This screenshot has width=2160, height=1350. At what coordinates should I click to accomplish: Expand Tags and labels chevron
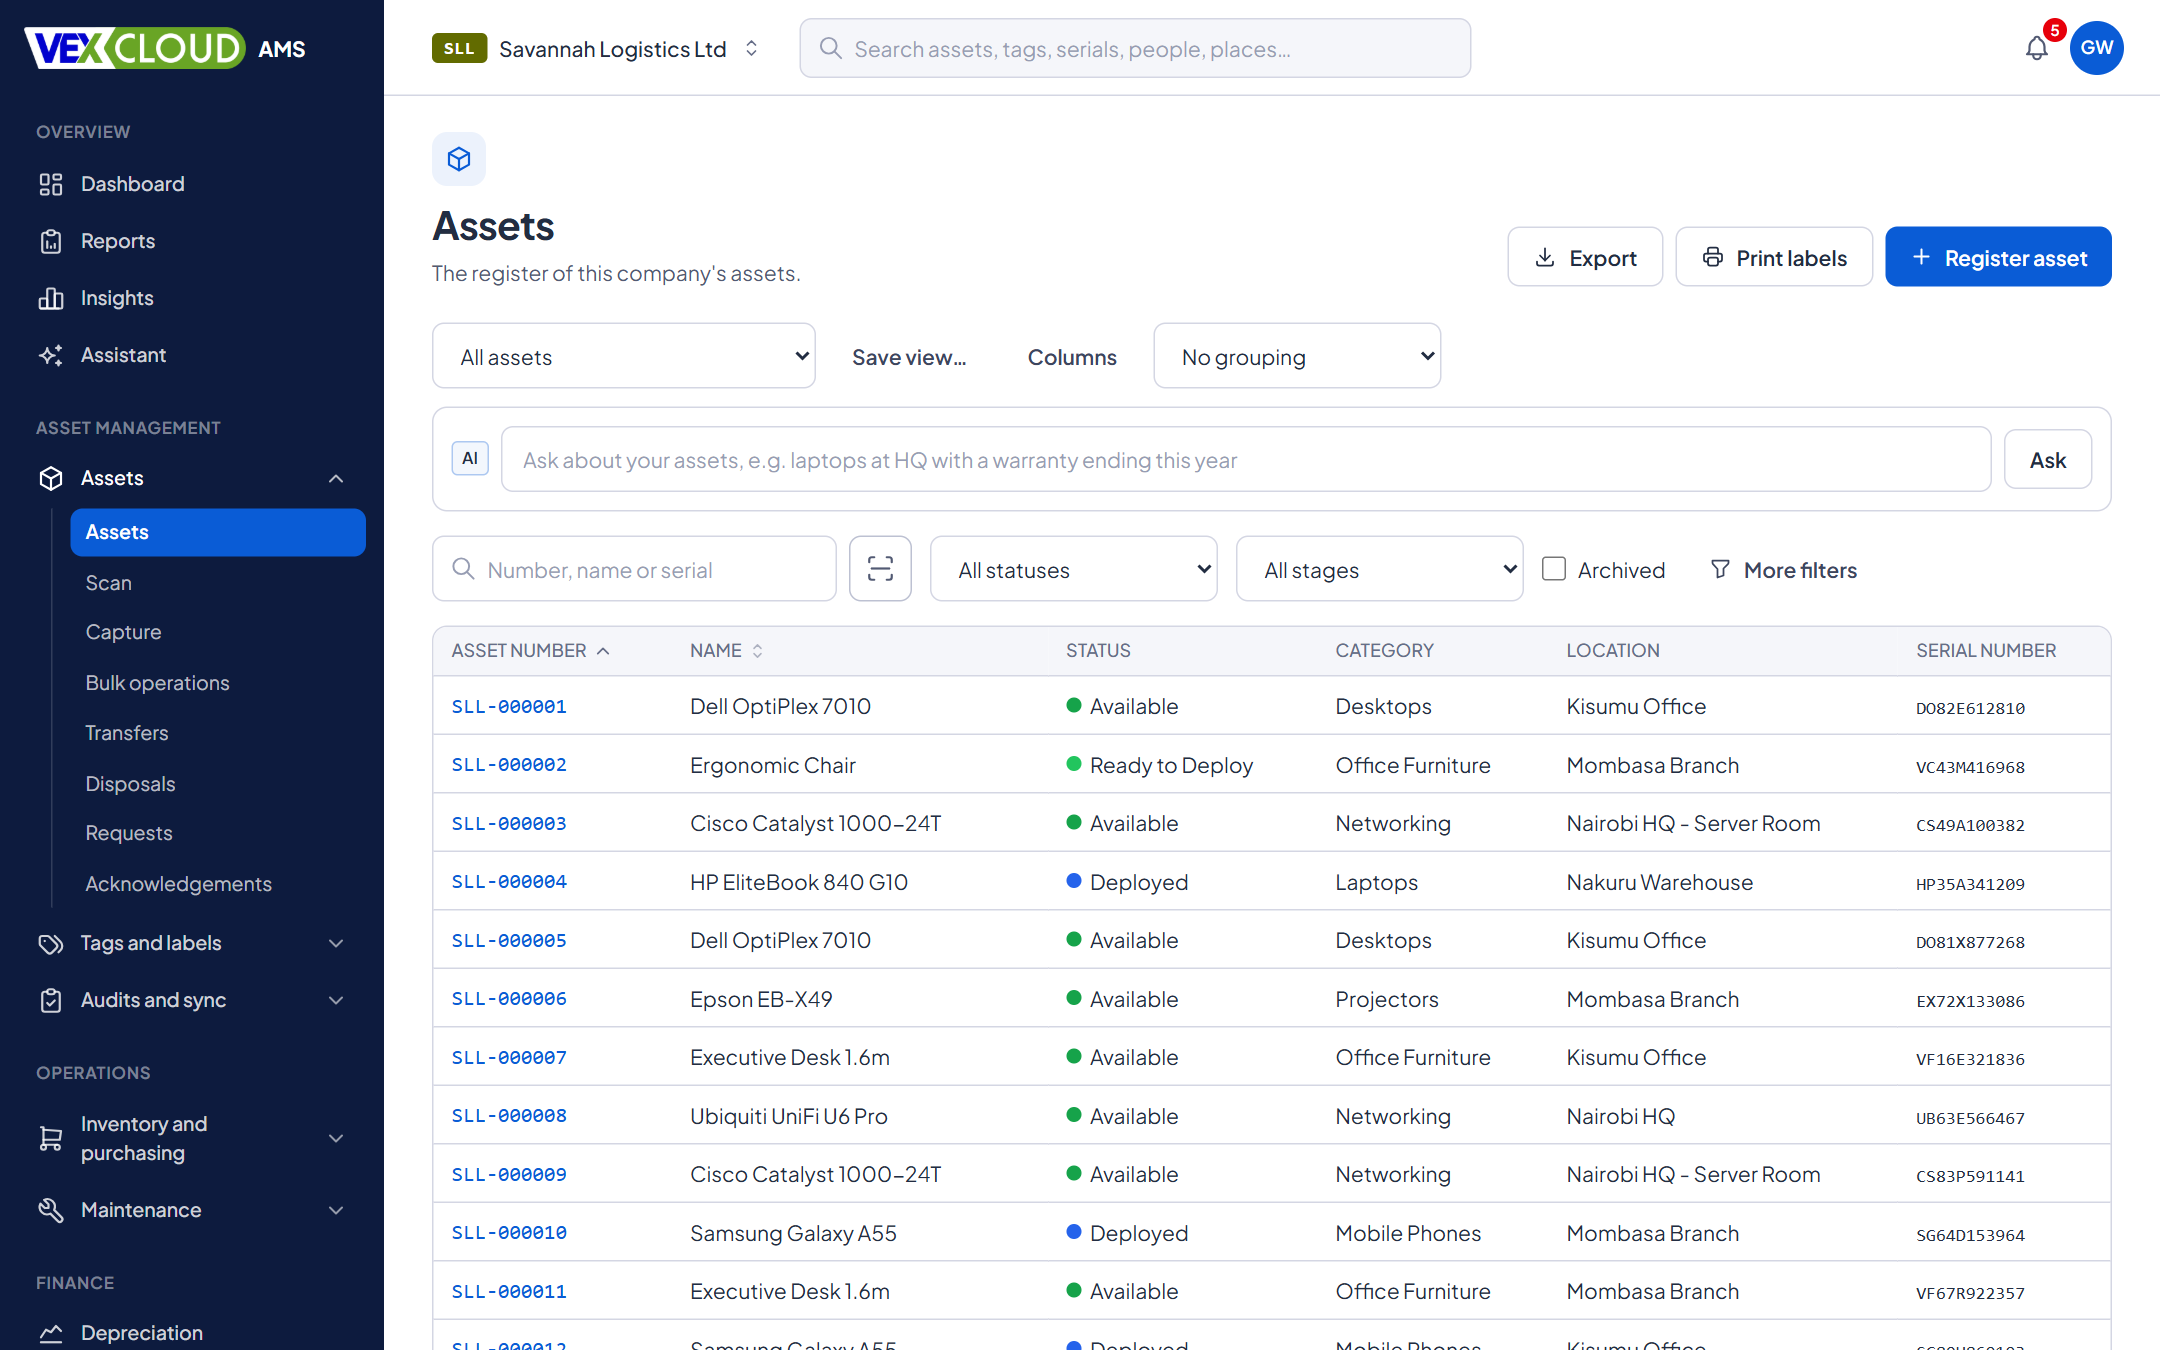pos(336,943)
